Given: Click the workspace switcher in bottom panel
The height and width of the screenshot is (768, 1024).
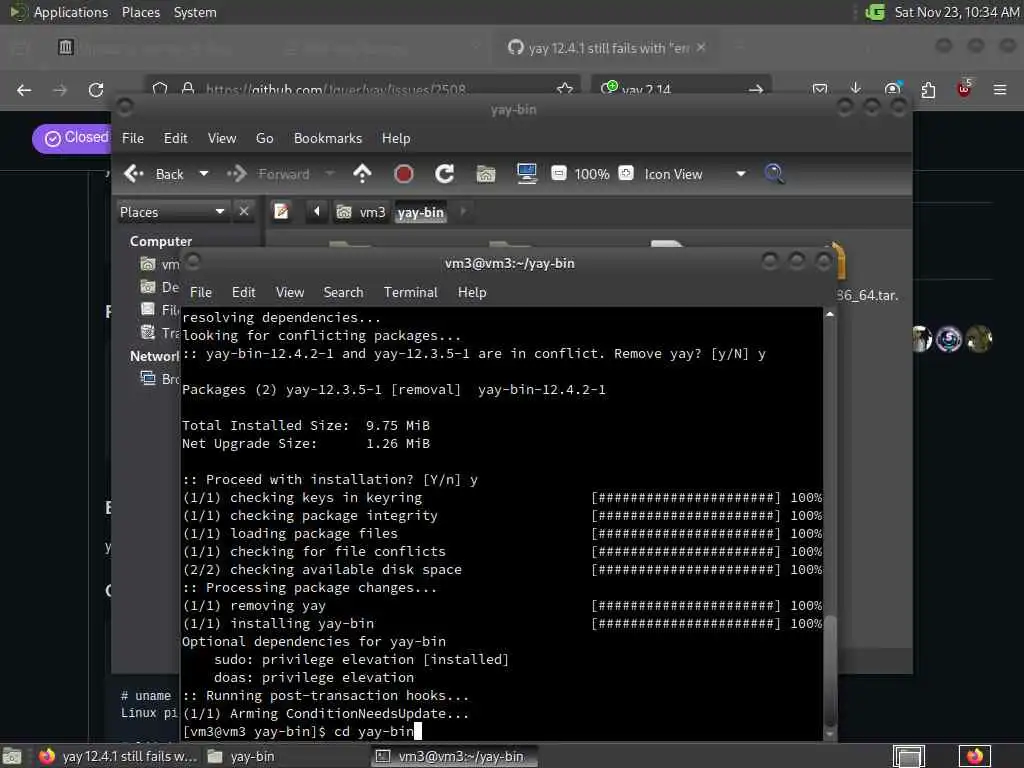Looking at the screenshot, I should pos(909,756).
